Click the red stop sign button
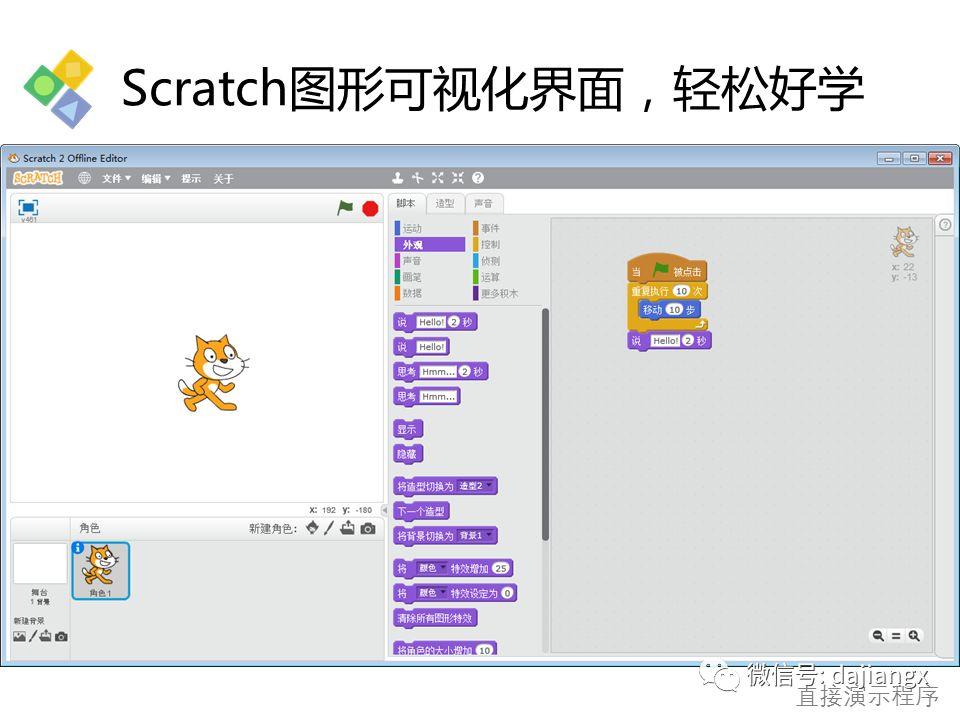The image size is (960, 720). (370, 209)
